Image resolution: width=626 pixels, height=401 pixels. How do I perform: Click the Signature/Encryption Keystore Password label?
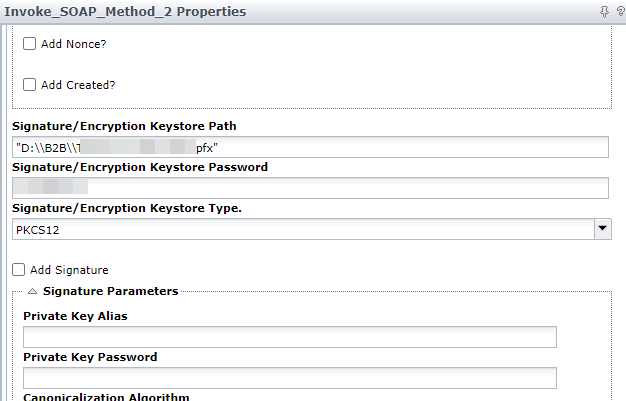tap(140, 167)
